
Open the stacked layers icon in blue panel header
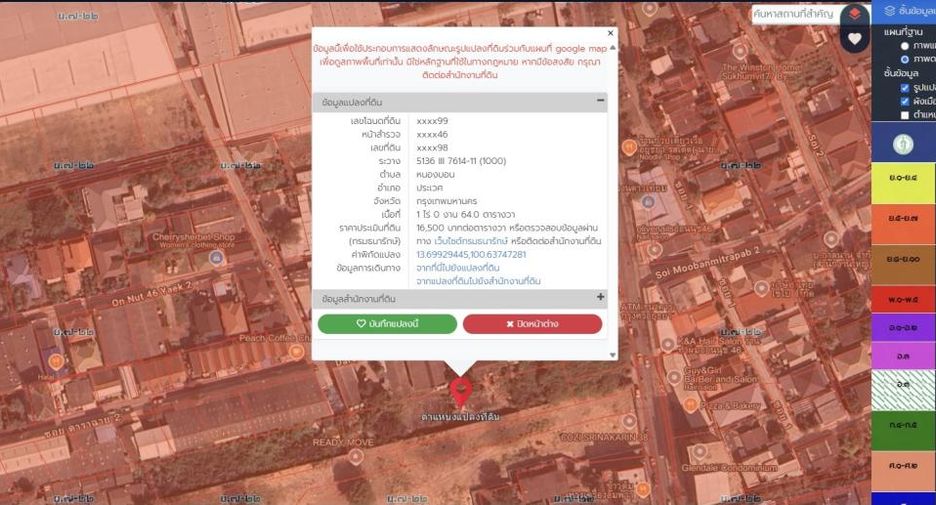[889, 11]
